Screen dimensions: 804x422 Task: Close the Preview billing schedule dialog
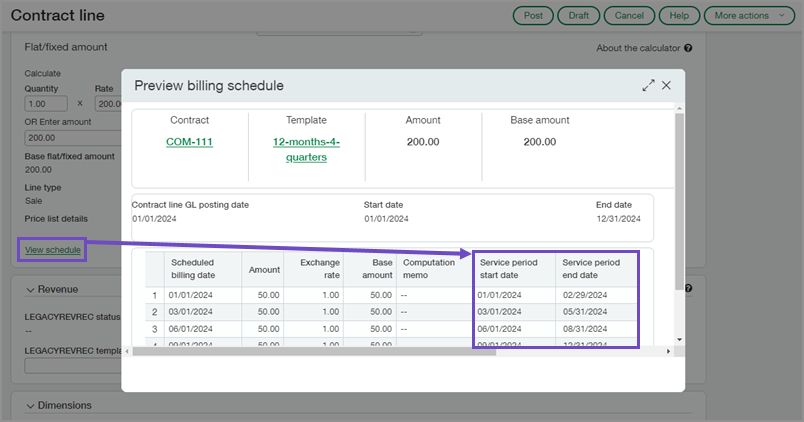click(666, 86)
